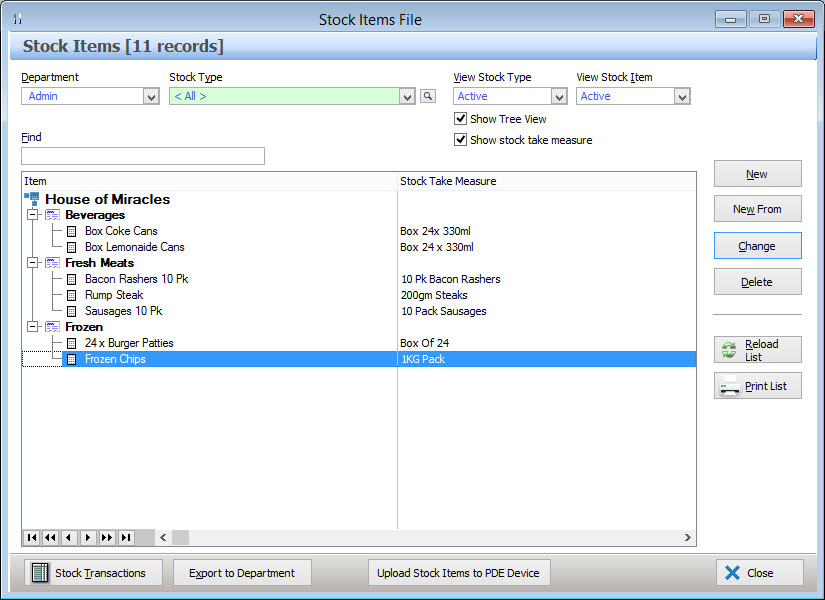Collapse the Beverages tree group
The image size is (825, 600).
pyautogui.click(x=32, y=215)
